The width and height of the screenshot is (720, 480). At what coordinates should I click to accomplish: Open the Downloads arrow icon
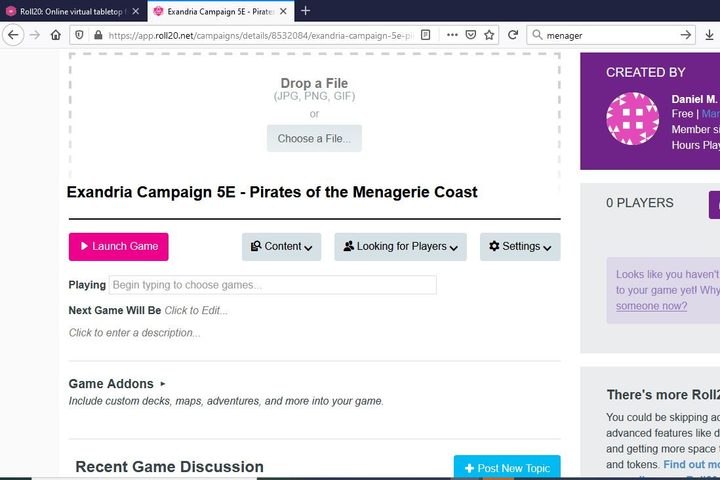(x=709, y=35)
